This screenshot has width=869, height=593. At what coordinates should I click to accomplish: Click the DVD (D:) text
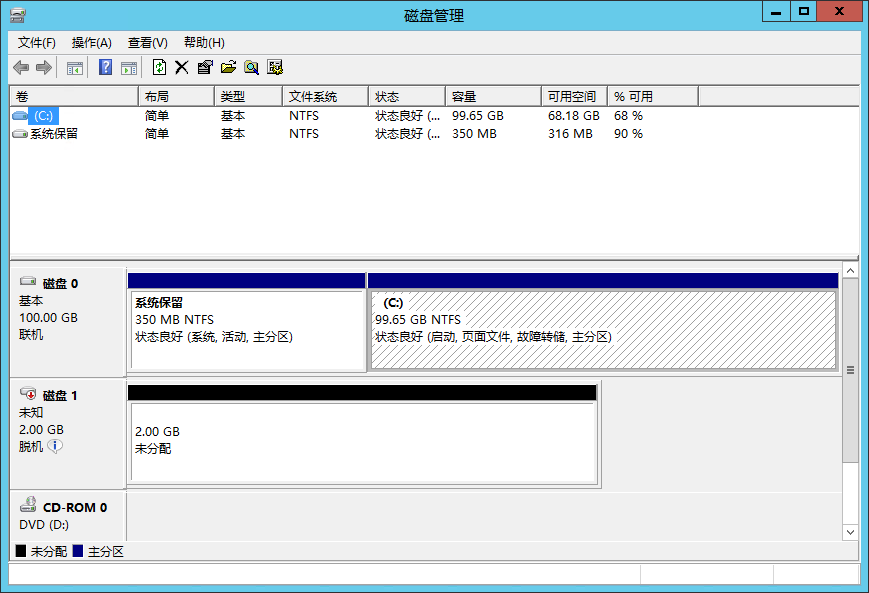44,524
